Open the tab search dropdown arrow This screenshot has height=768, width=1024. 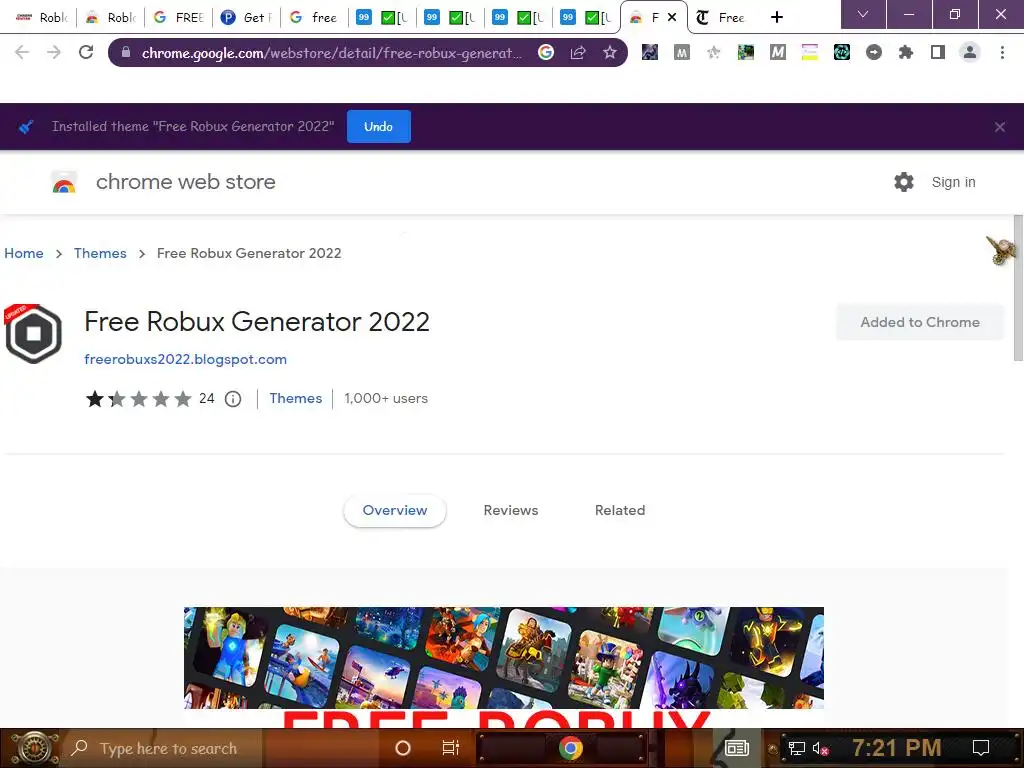863,14
